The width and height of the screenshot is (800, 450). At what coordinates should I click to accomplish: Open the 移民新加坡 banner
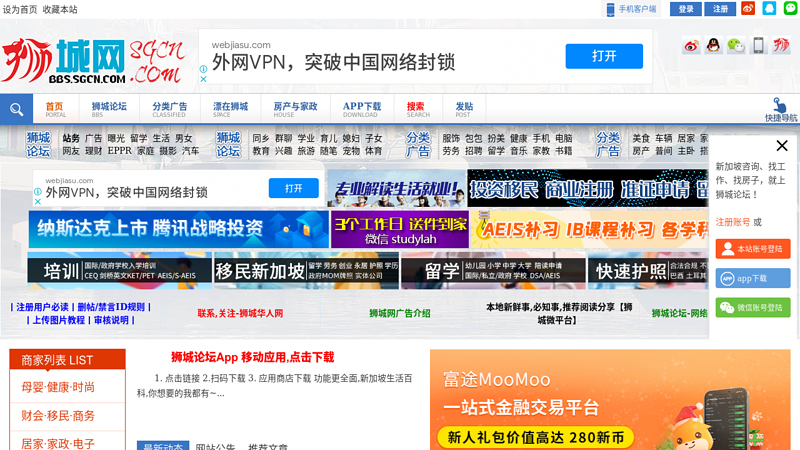306,270
